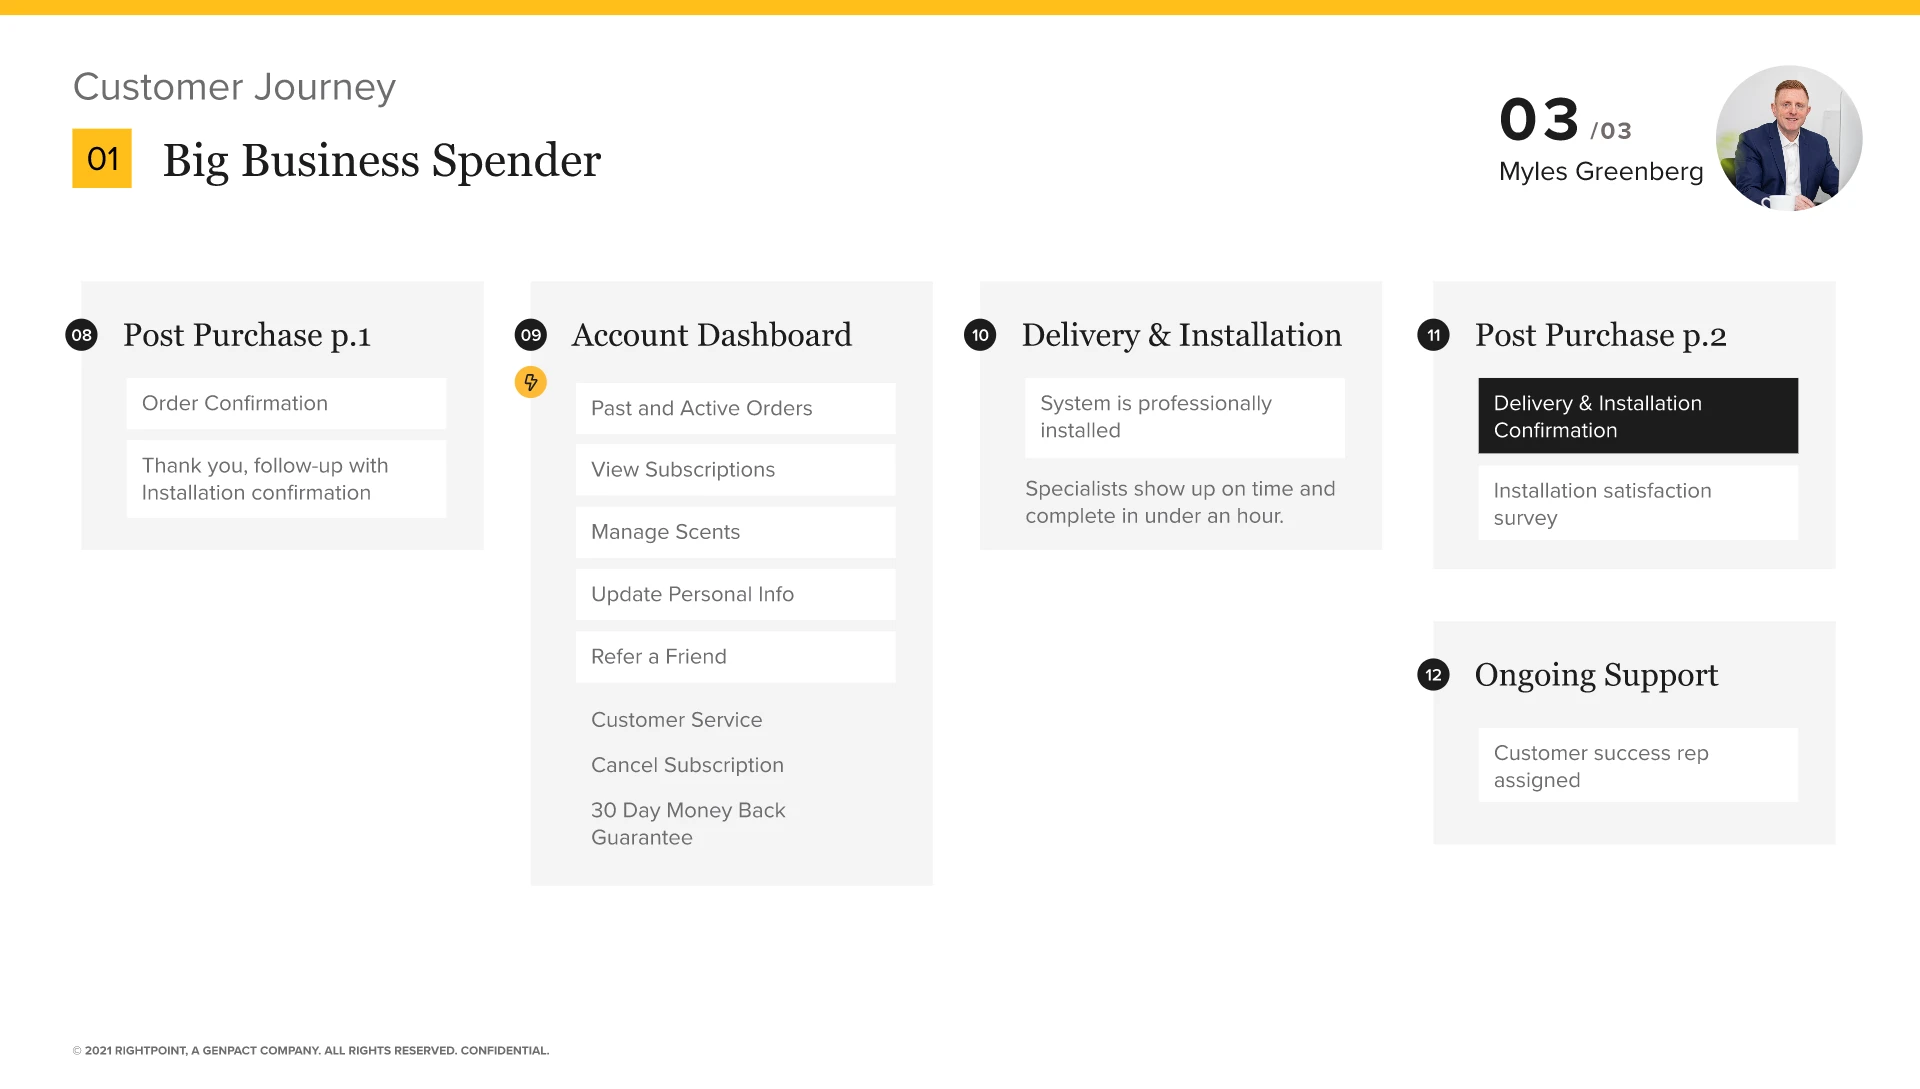Toggle Customer success rep assigned item
1920x1089 pixels.
(x=1638, y=766)
